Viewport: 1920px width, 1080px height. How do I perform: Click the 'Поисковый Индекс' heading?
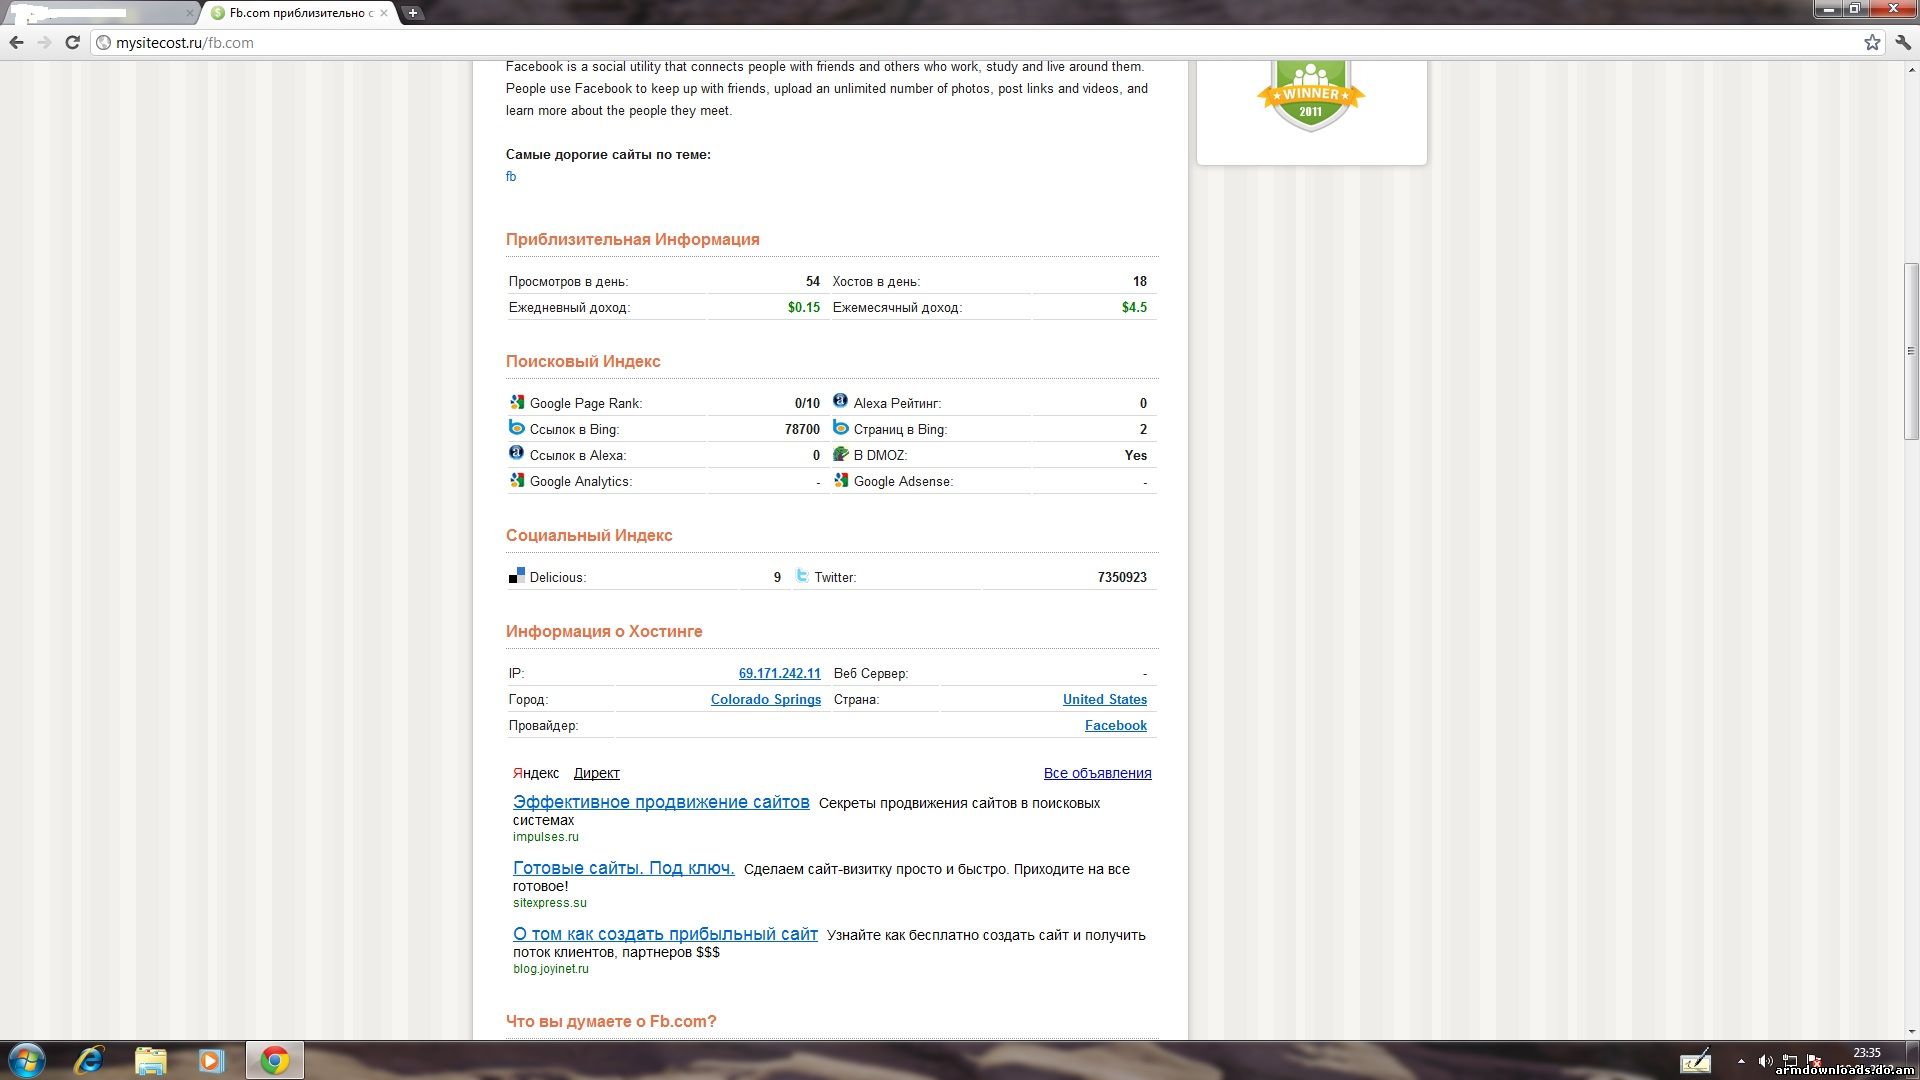pos(583,361)
